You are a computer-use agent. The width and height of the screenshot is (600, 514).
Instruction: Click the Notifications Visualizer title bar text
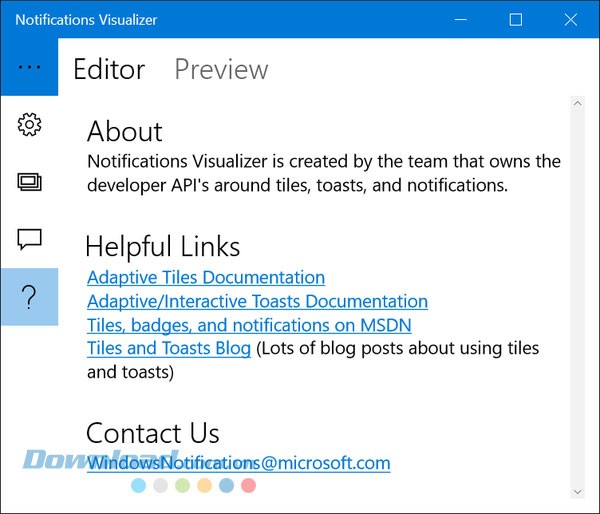point(86,19)
